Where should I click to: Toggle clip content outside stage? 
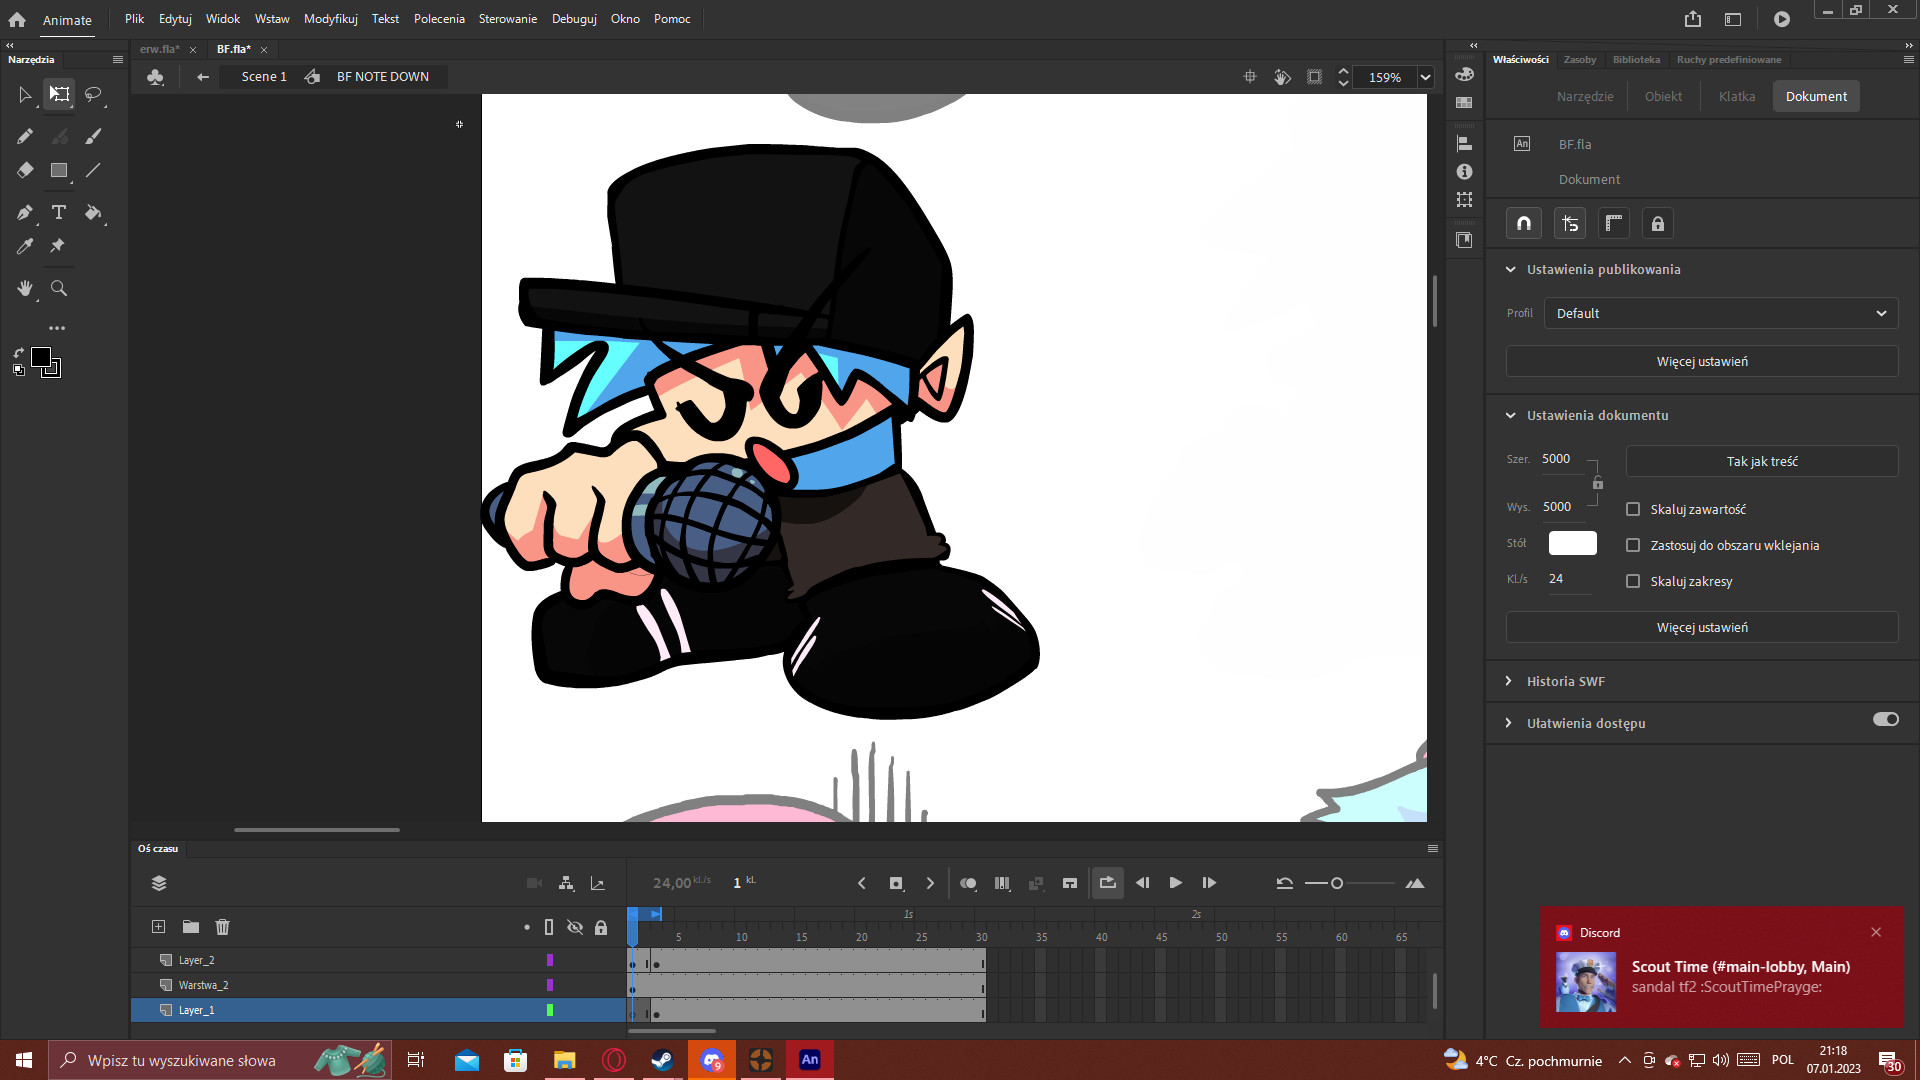pos(1315,77)
